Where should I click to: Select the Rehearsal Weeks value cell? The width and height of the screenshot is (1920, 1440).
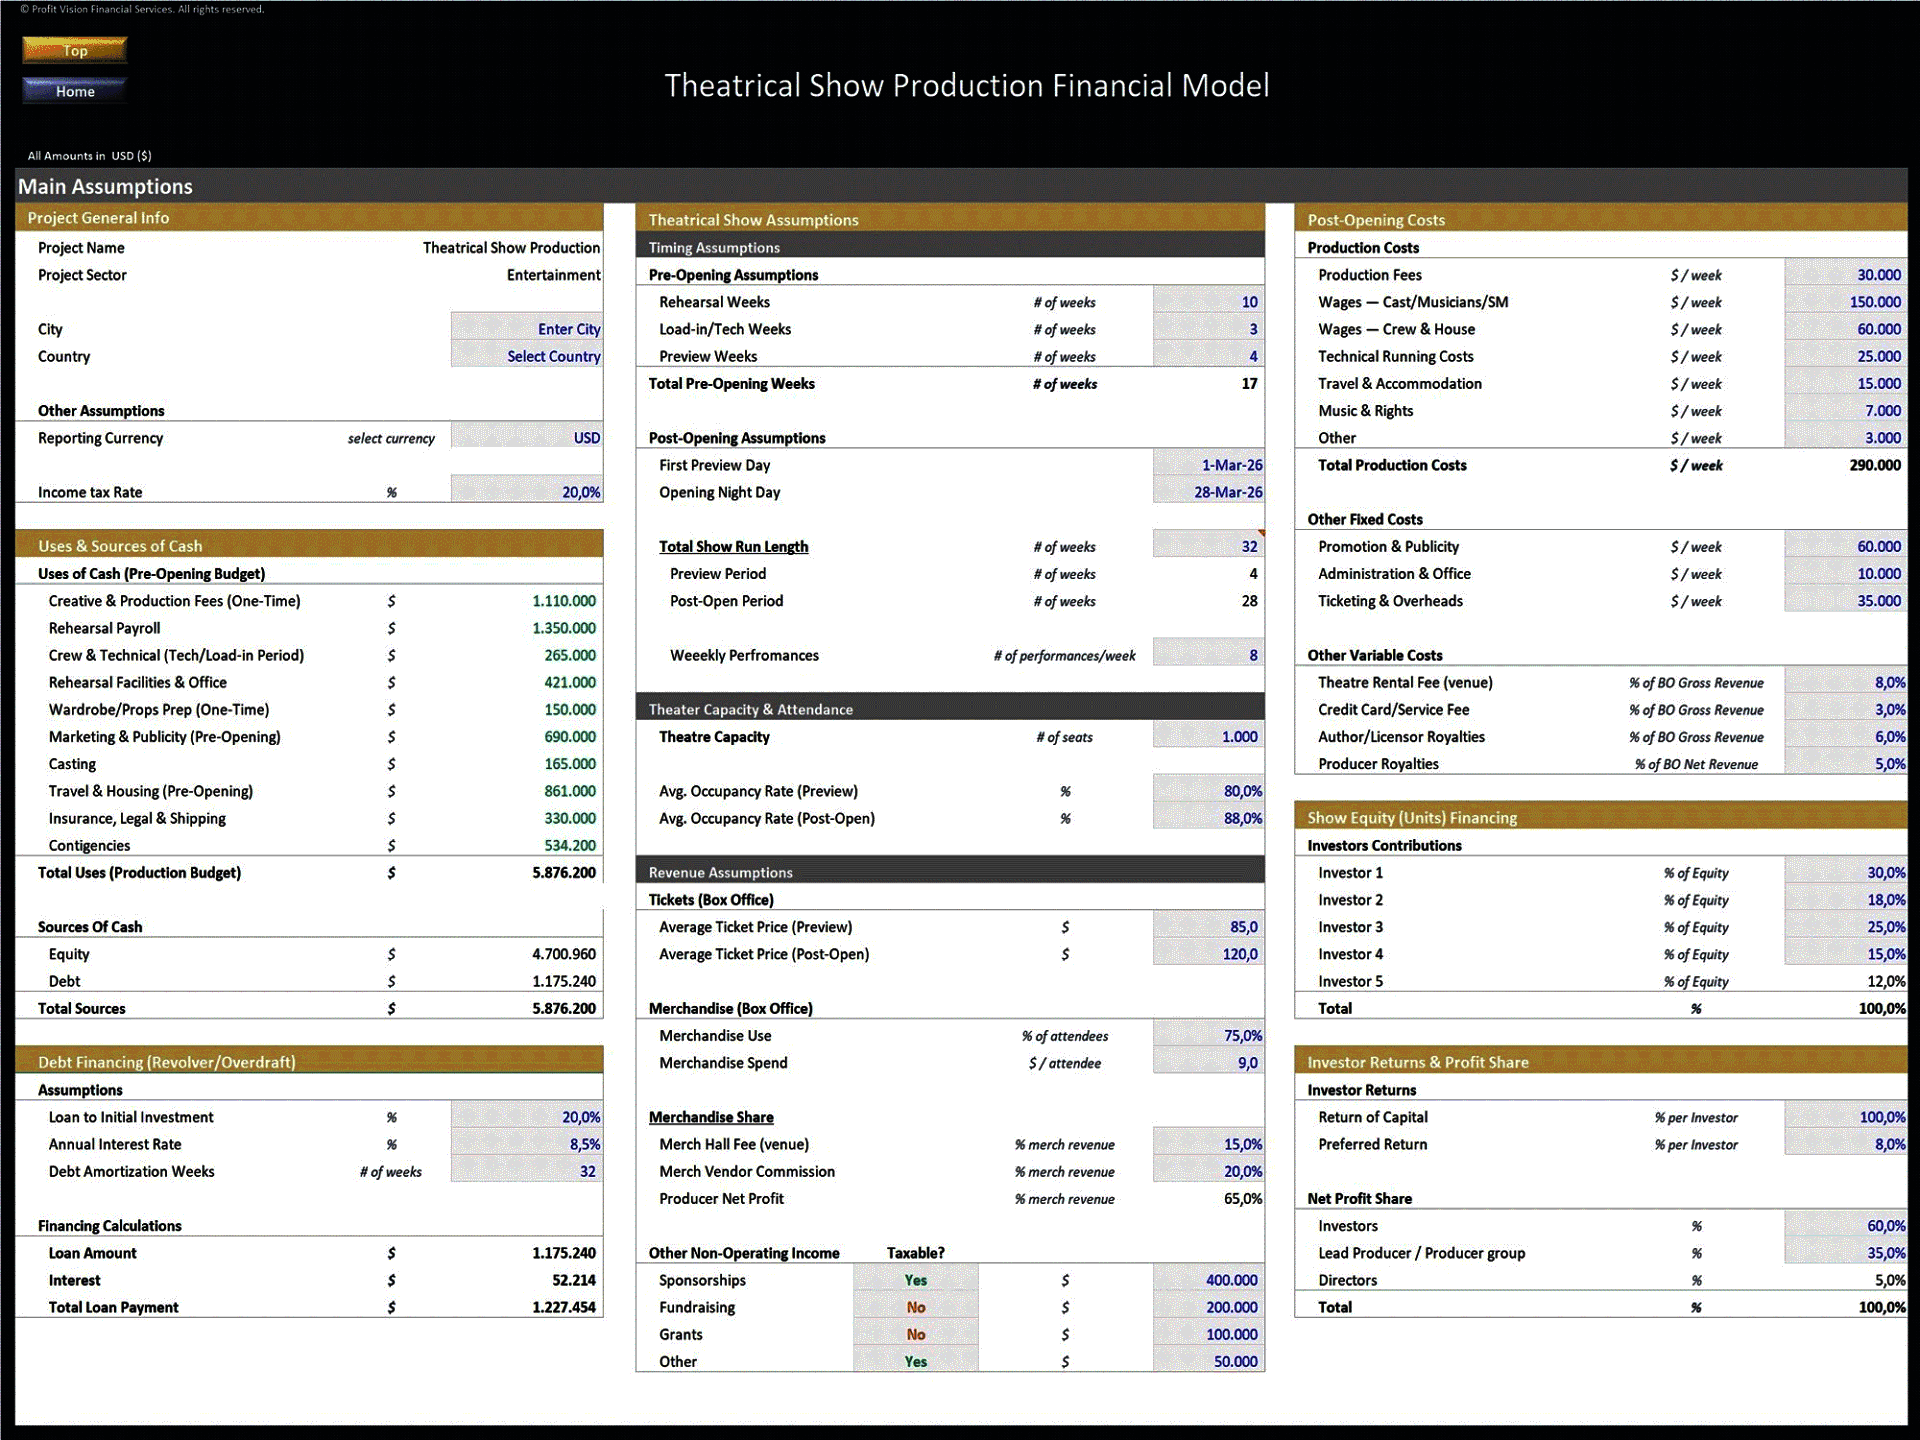click(1207, 301)
